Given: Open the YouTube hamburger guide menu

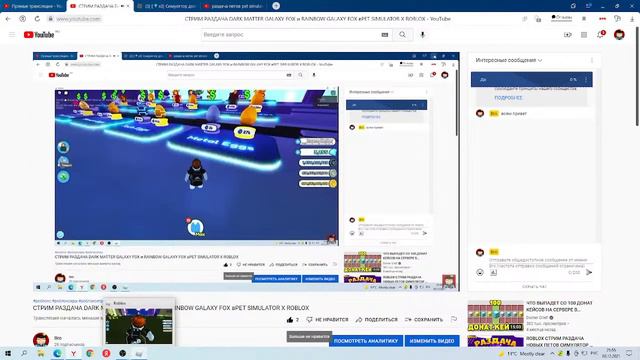Looking at the screenshot, I should pos(12,35).
